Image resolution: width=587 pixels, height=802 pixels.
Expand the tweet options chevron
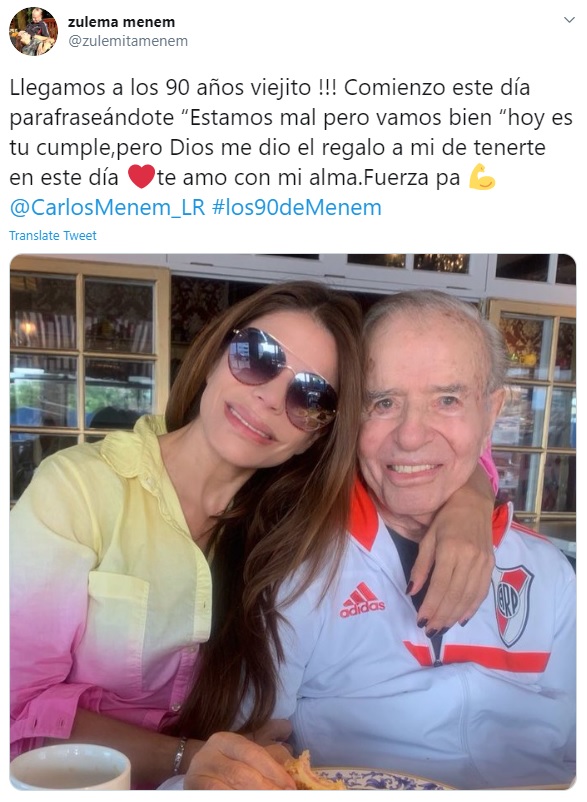569,20
